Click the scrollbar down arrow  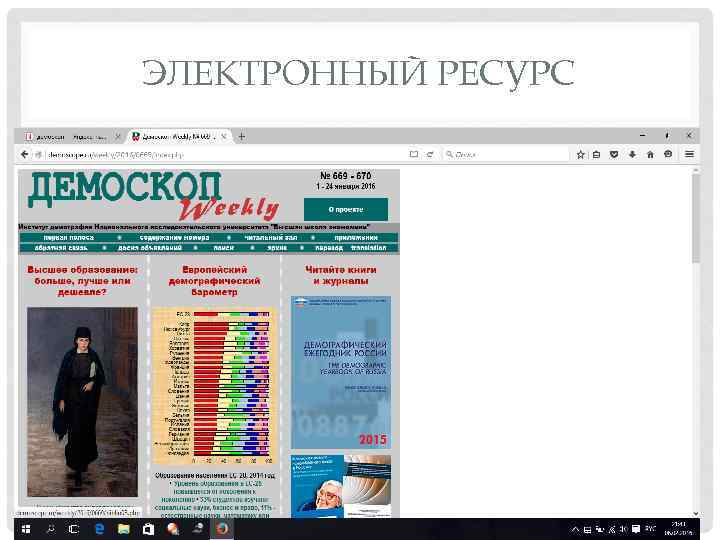(696, 513)
